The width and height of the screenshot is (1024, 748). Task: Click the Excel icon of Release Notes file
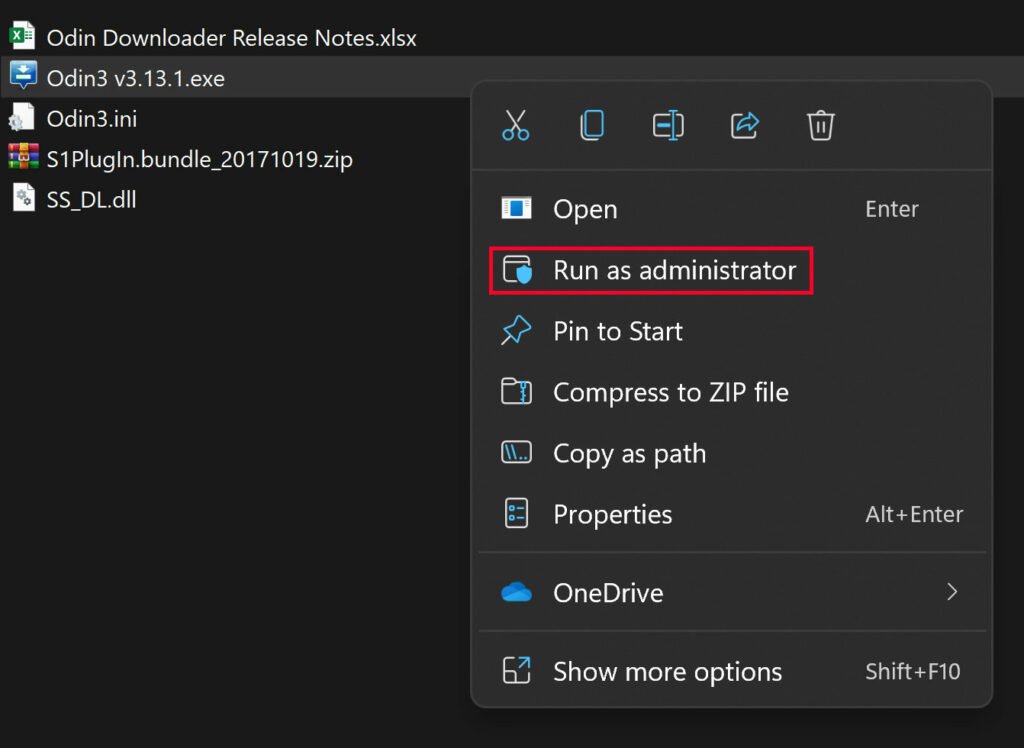[x=22, y=36]
